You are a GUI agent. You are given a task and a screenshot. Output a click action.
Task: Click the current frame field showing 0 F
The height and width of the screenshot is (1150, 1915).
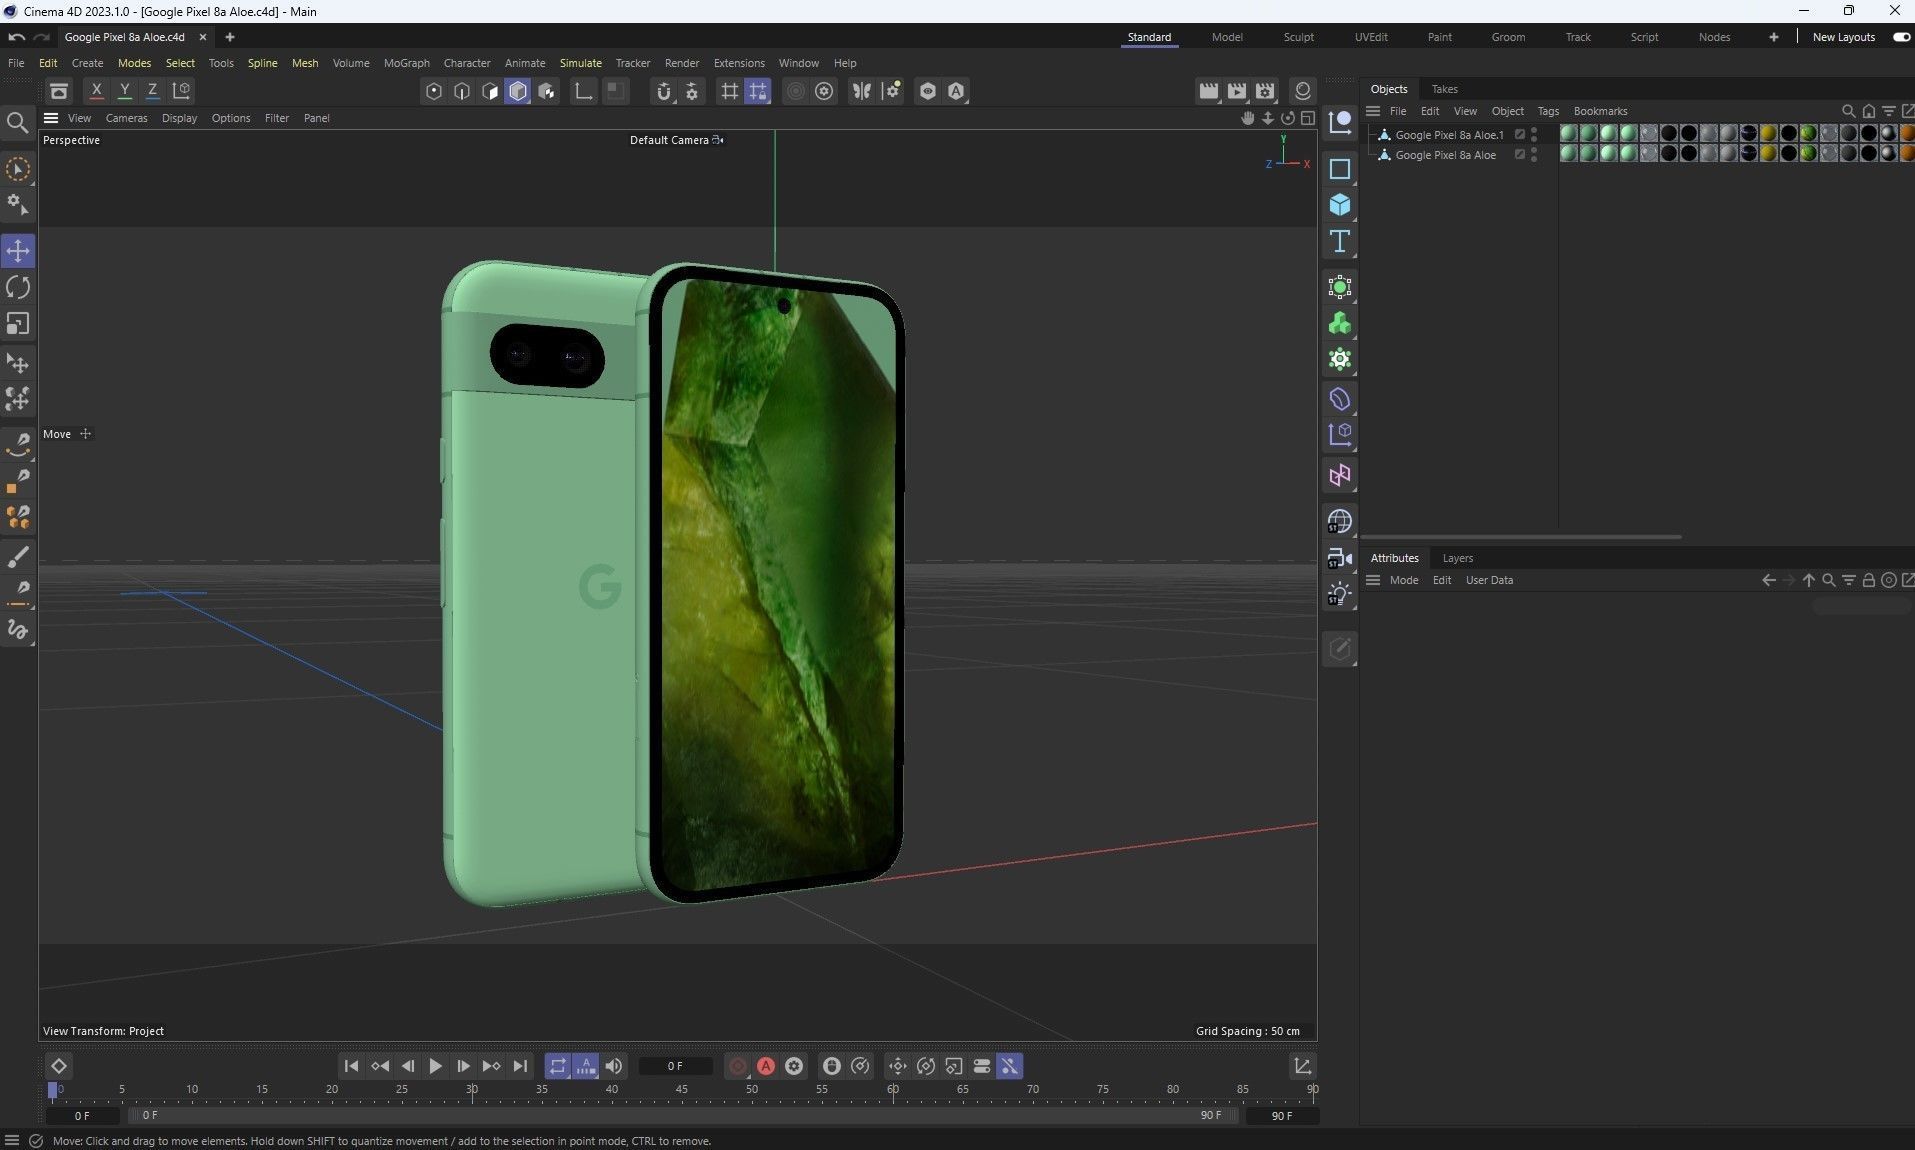click(x=675, y=1066)
